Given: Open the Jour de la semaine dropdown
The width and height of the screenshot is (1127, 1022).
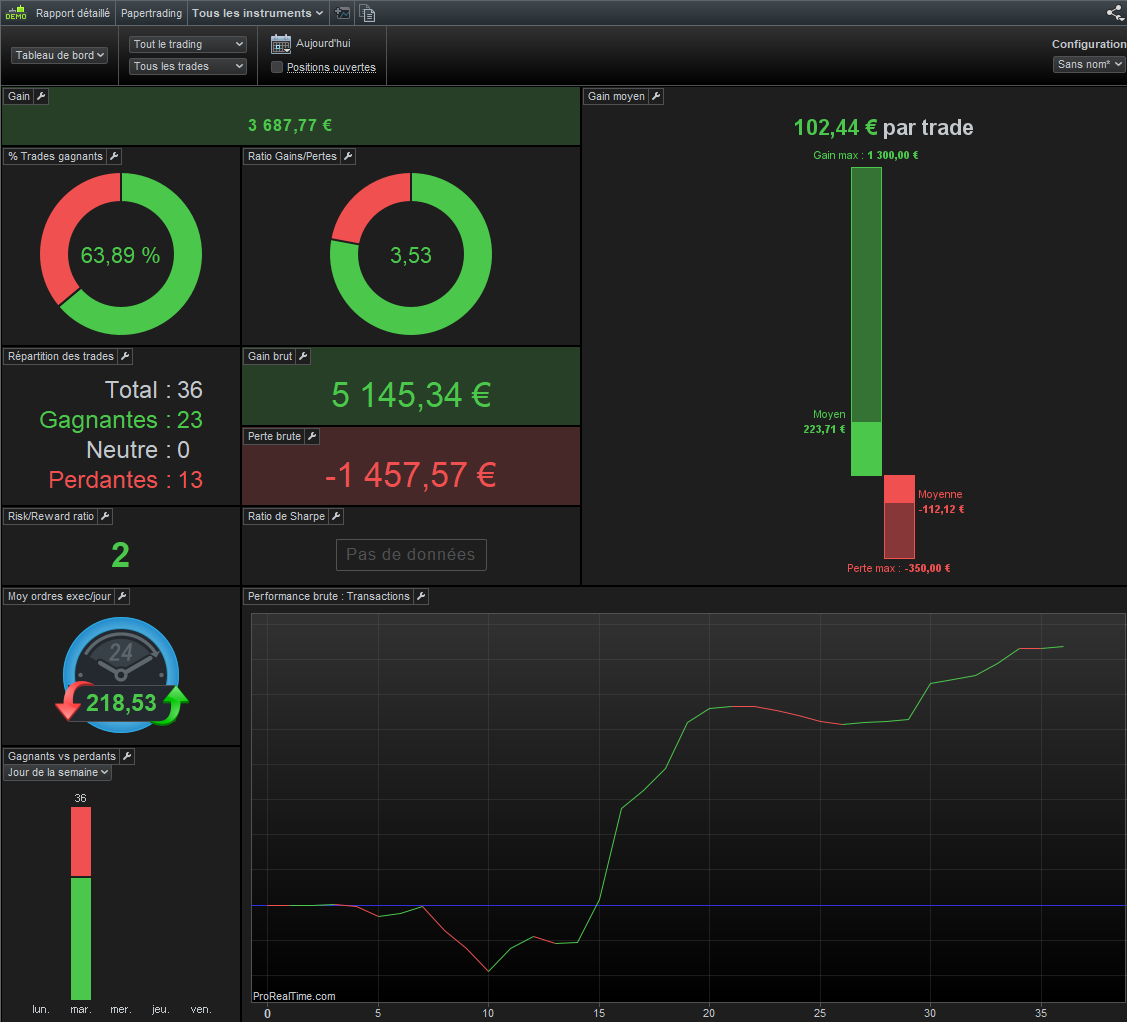Looking at the screenshot, I should pyautogui.click(x=58, y=773).
